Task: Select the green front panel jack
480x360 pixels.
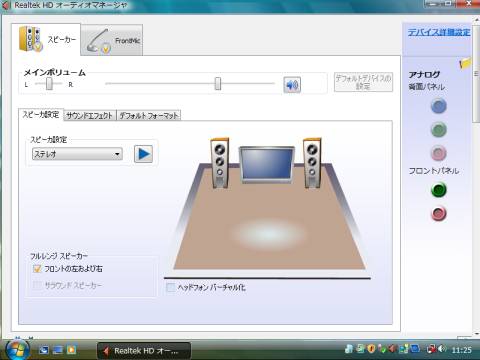Action: [438, 190]
